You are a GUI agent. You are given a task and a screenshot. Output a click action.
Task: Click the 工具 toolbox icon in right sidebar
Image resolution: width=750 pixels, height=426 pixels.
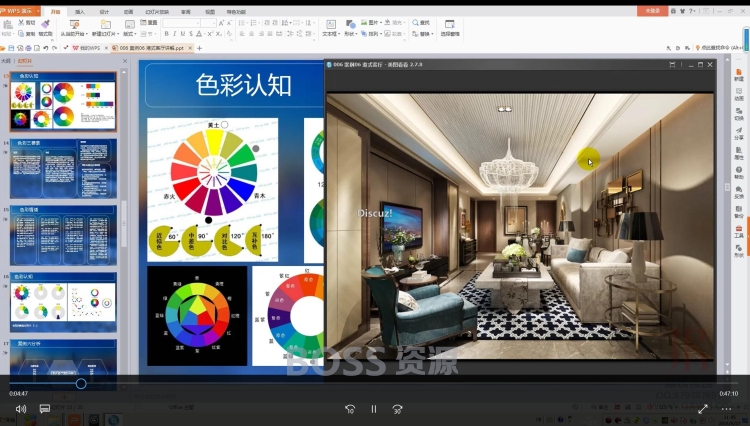[x=739, y=231]
